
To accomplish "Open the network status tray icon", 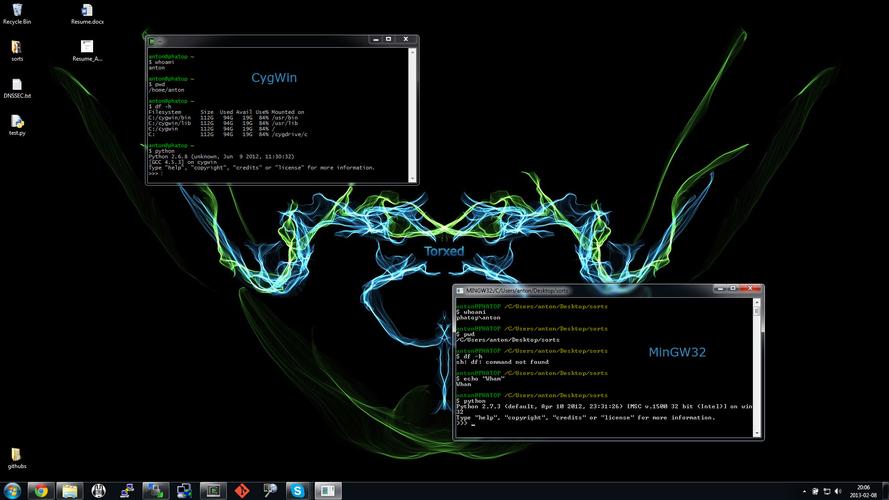I will [x=827, y=491].
